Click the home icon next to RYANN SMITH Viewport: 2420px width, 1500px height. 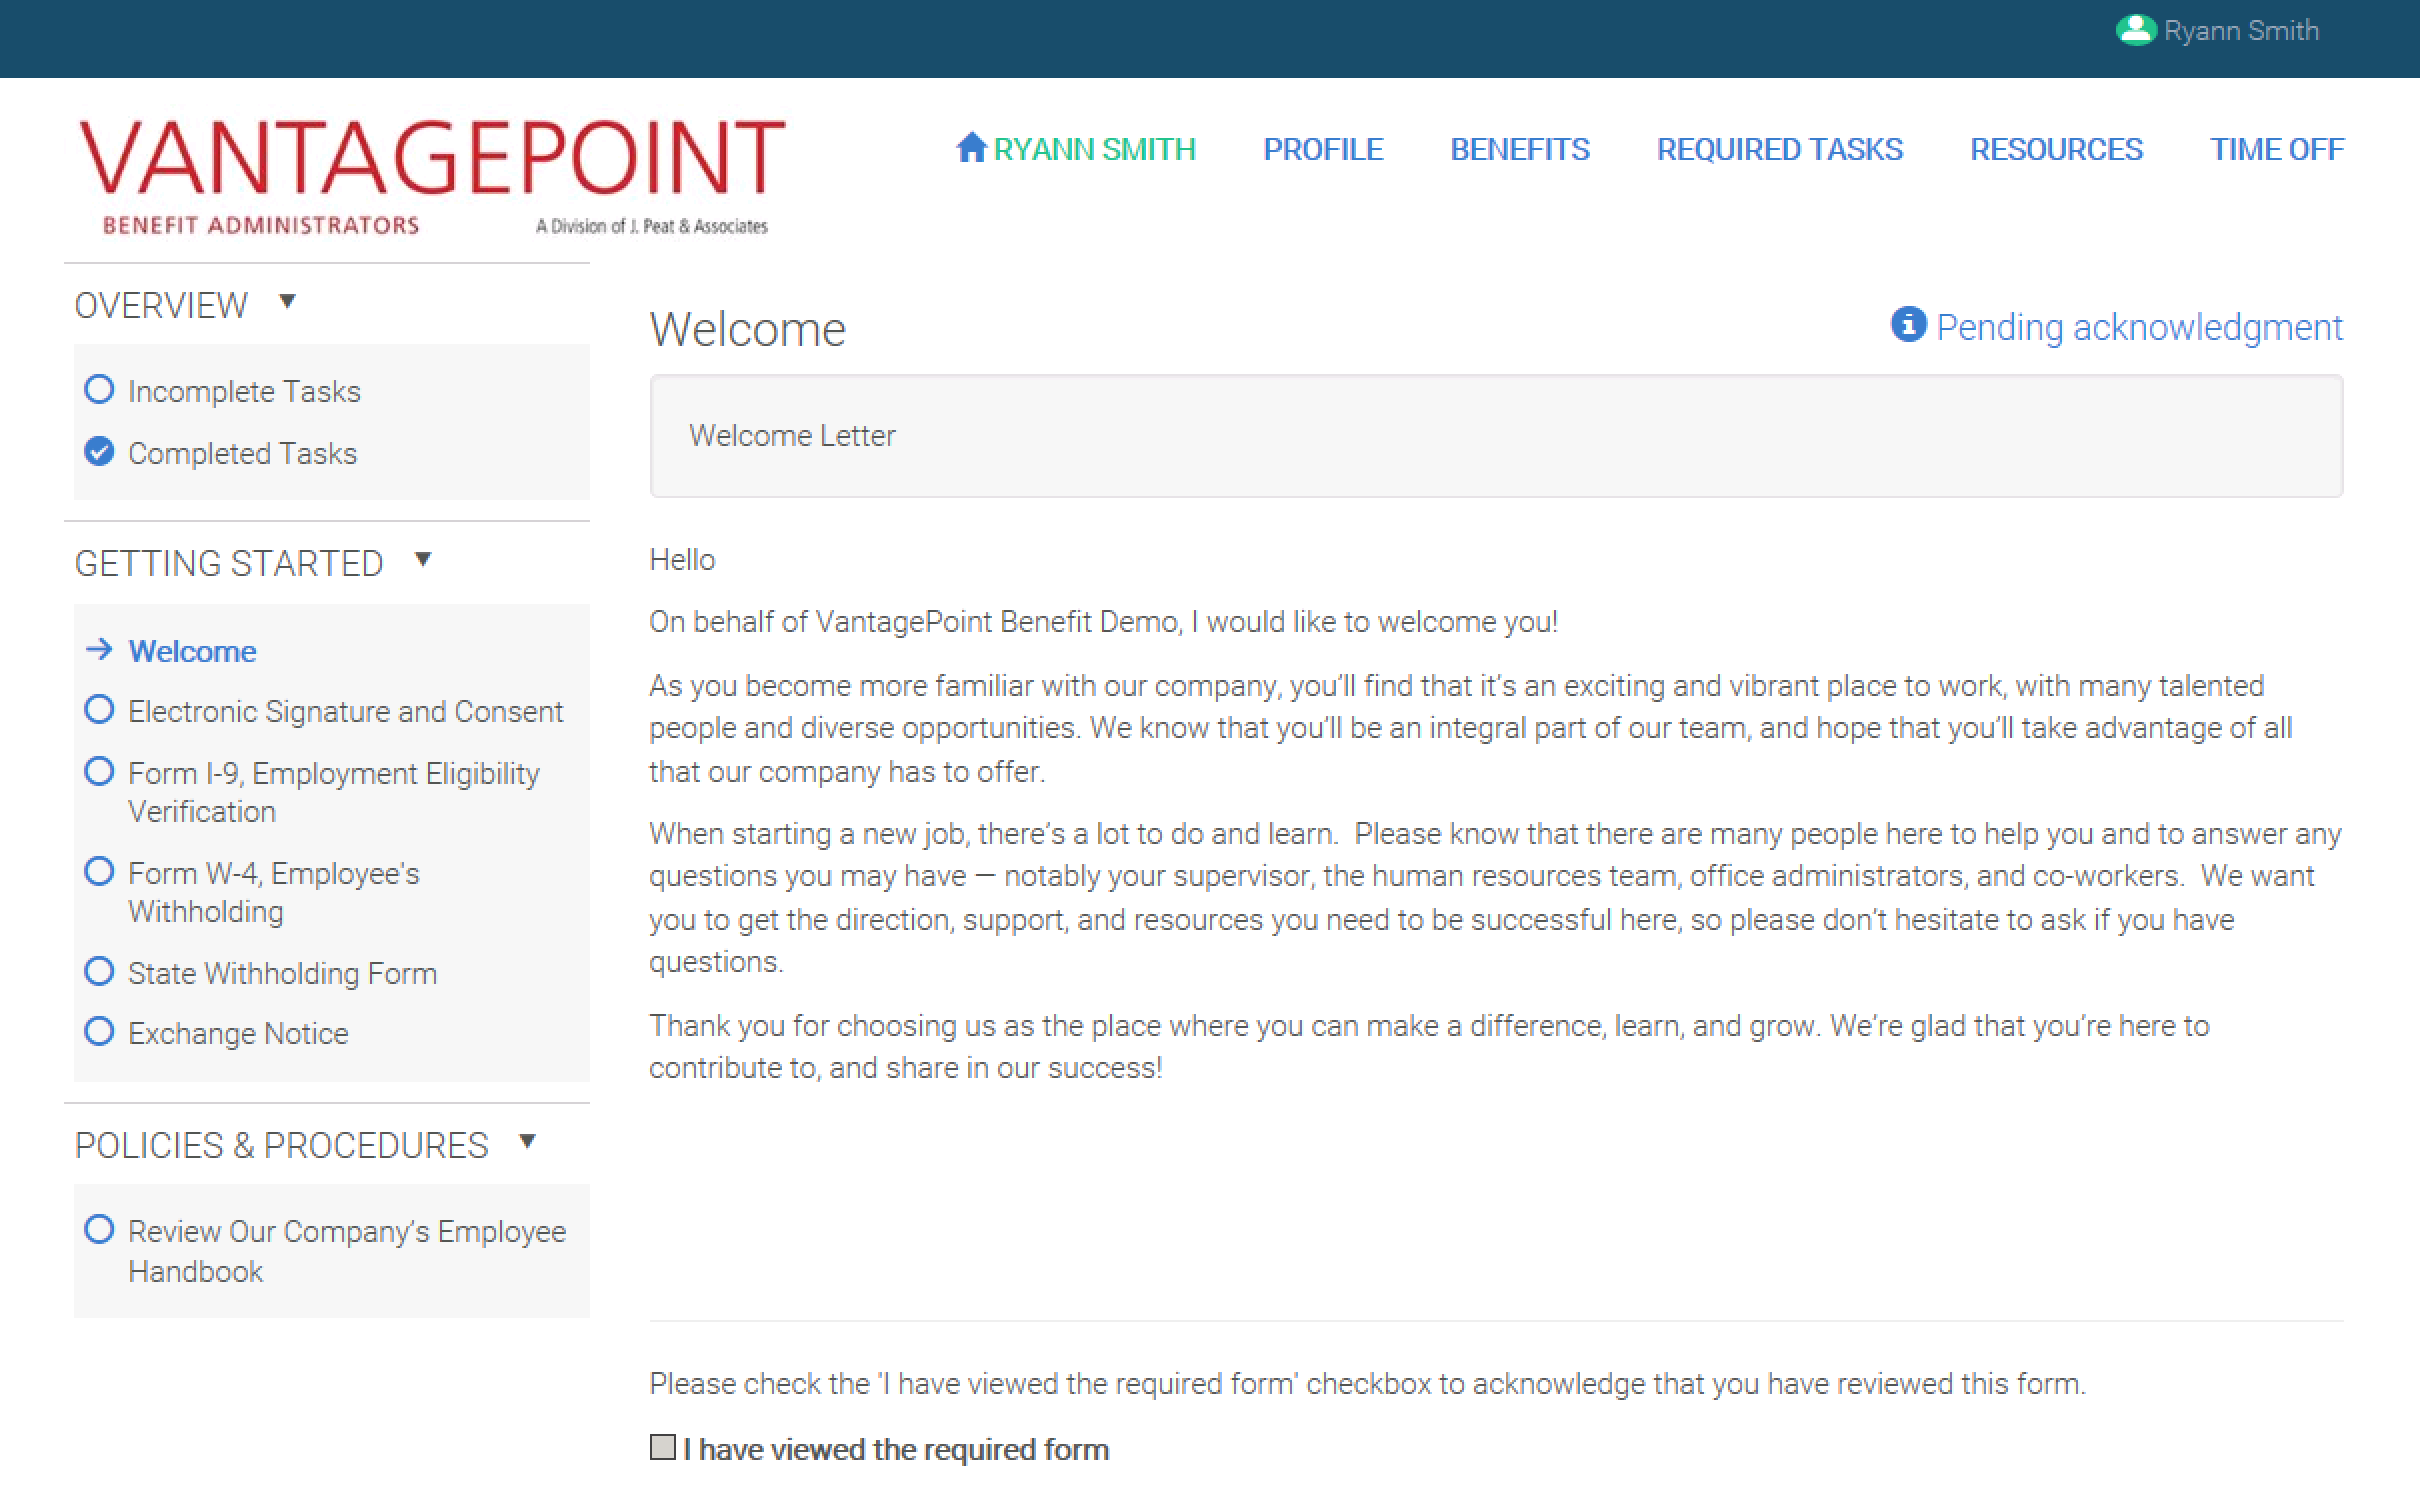(x=971, y=148)
